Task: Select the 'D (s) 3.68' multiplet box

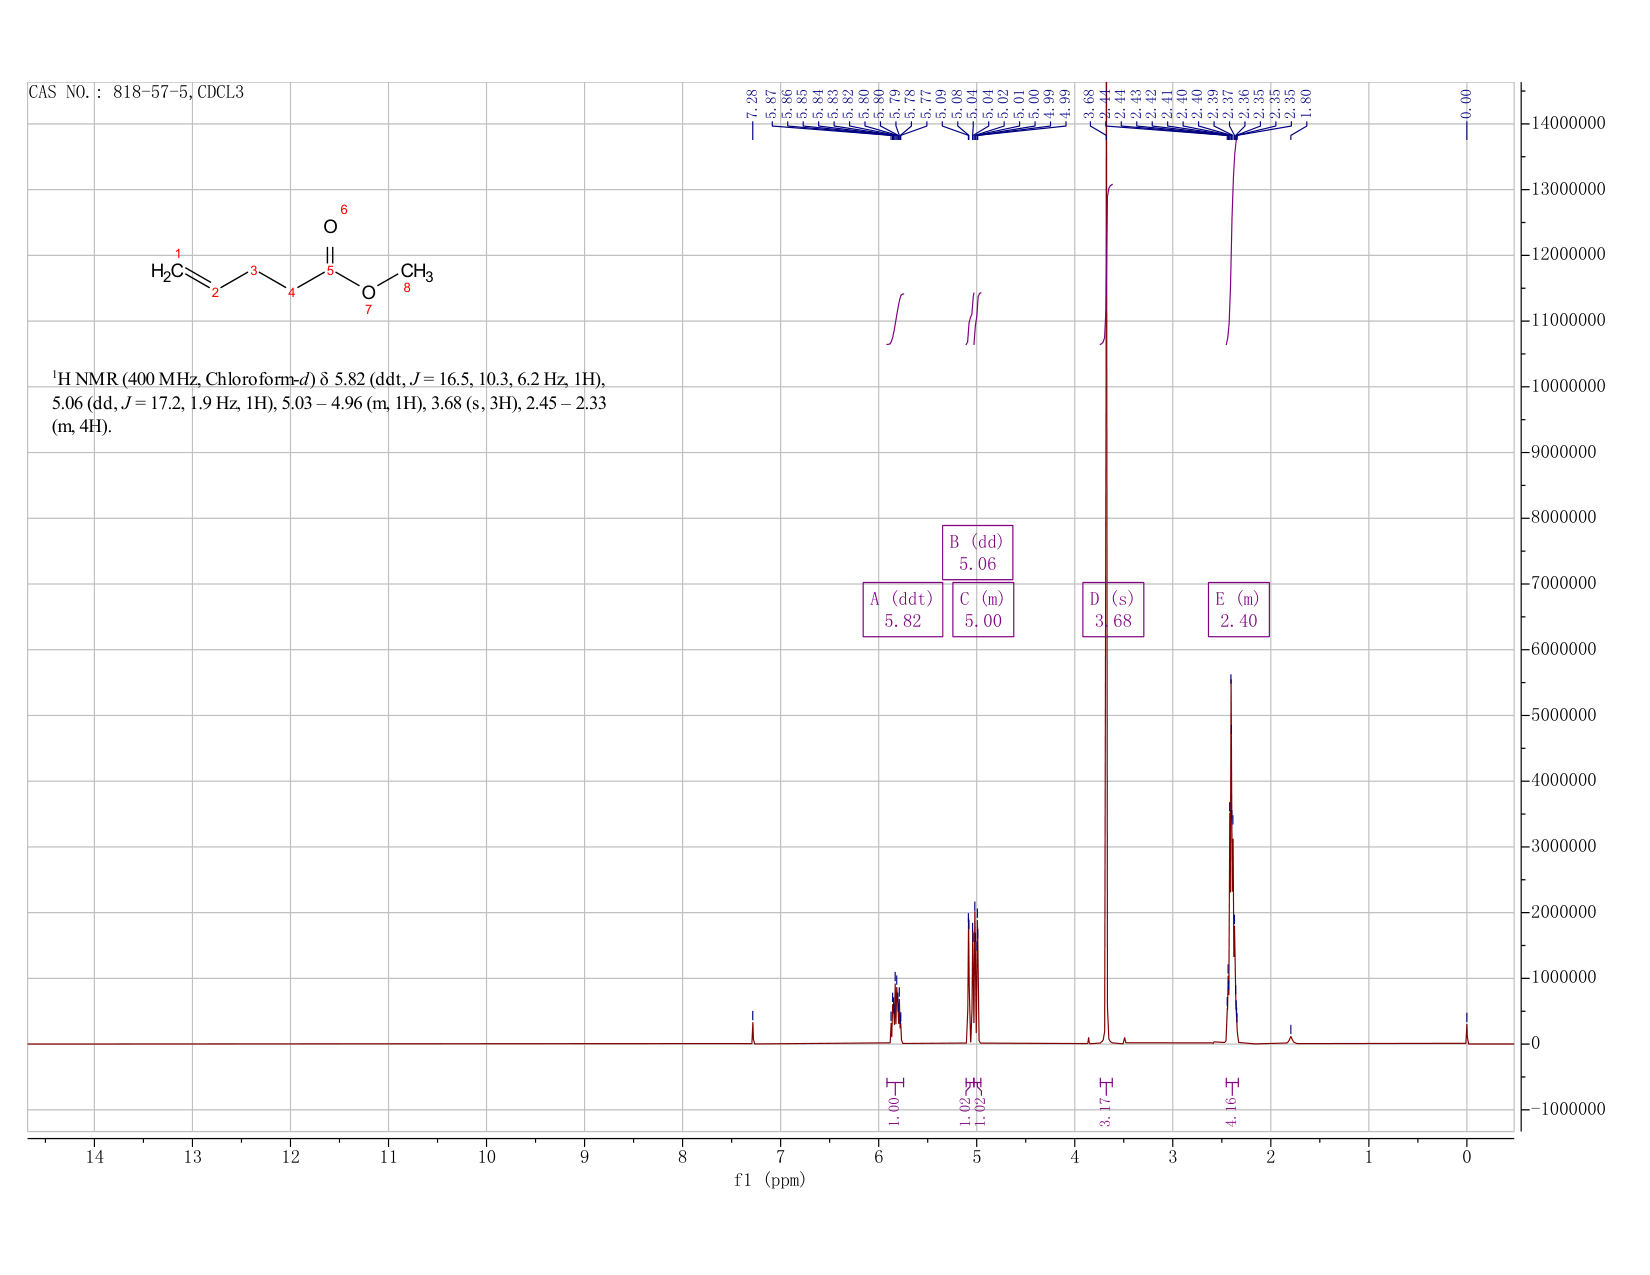Action: (x=1113, y=609)
